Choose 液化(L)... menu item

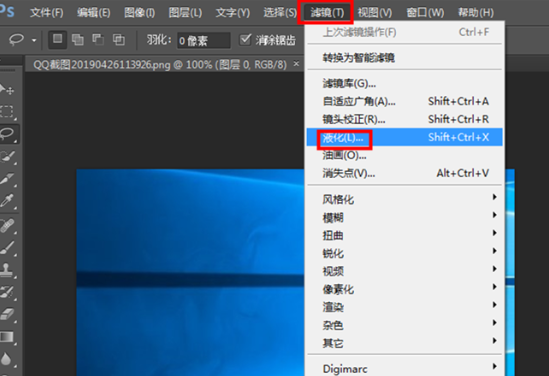pyautogui.click(x=404, y=137)
